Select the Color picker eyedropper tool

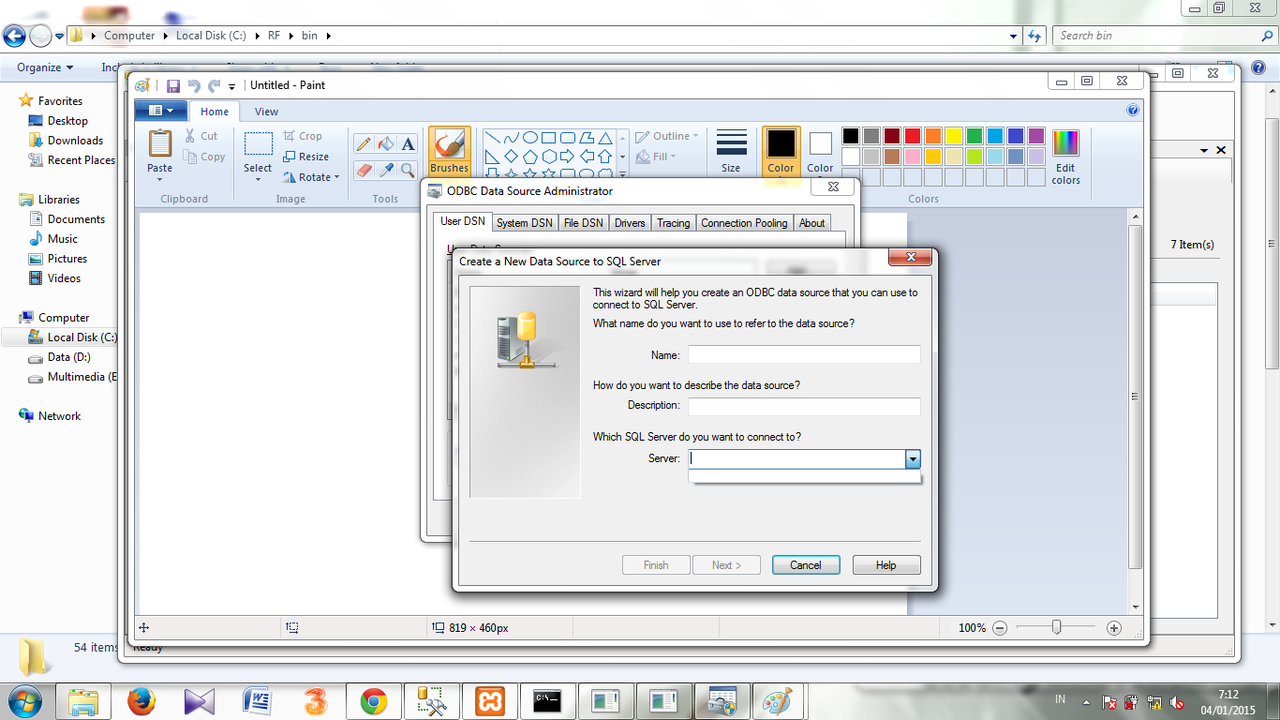tap(386, 170)
